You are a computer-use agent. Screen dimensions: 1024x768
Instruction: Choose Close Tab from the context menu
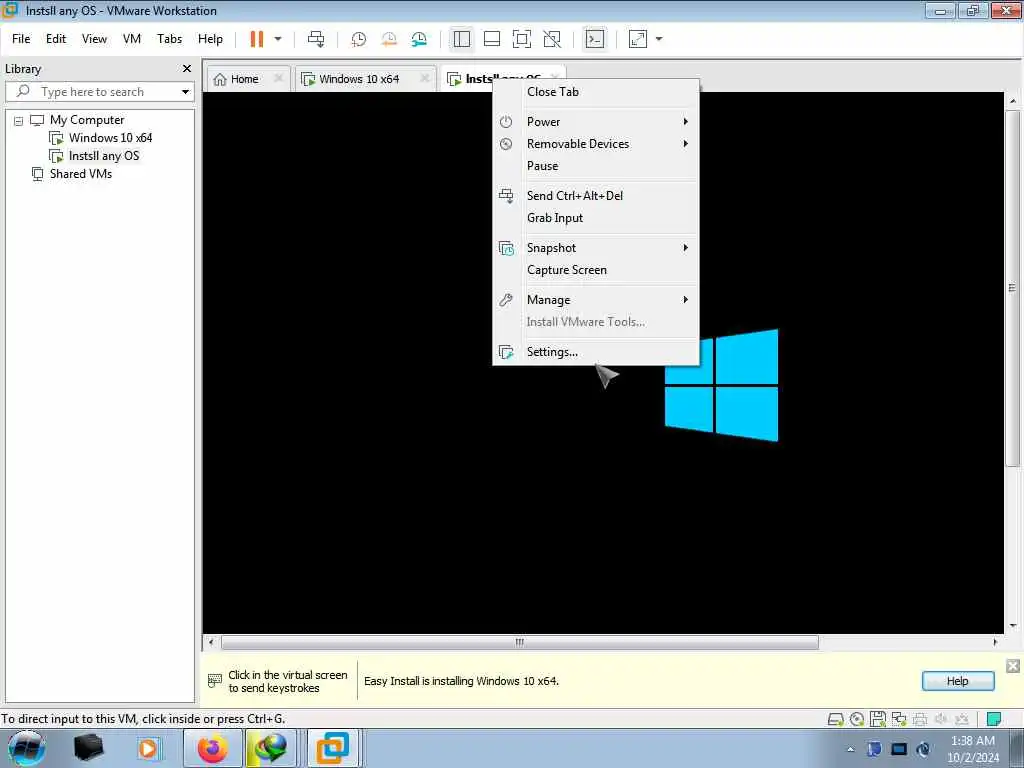click(596, 92)
